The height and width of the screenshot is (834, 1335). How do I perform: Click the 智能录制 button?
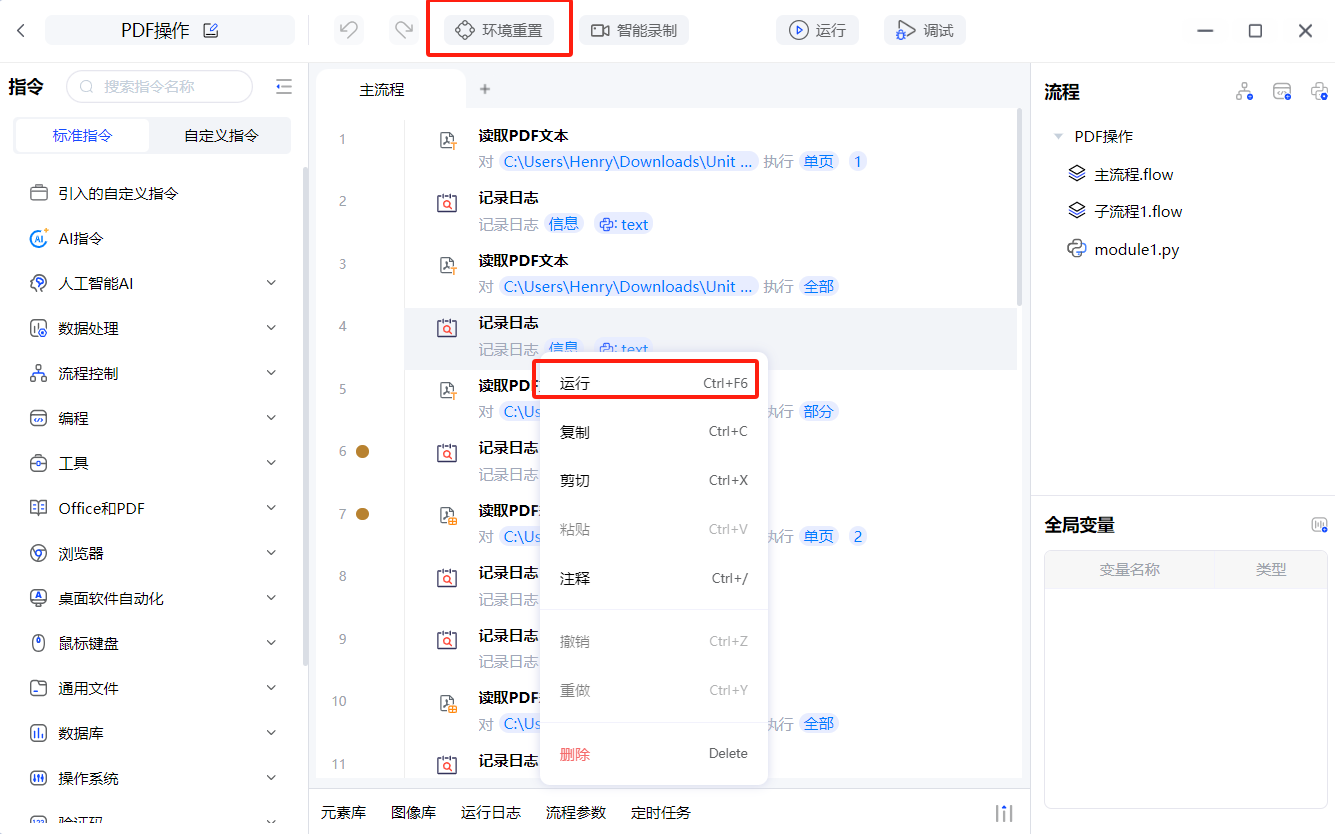(634, 30)
